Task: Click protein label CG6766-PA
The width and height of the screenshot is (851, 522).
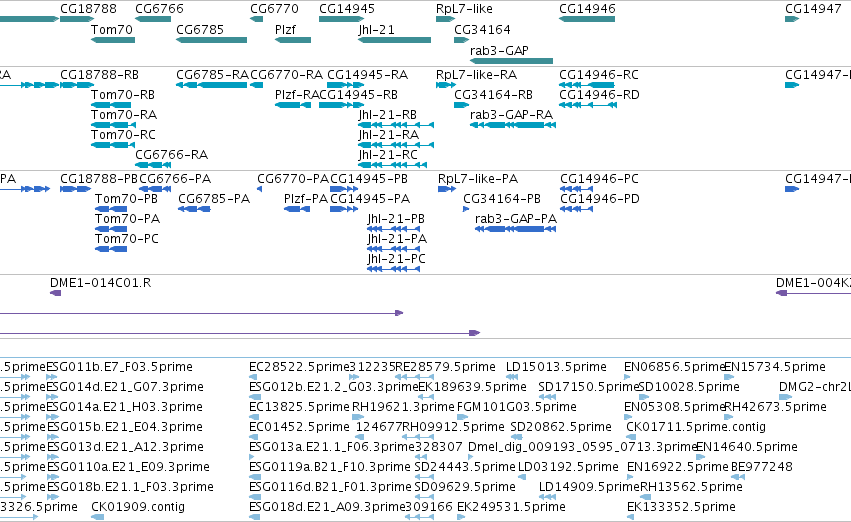Action: pos(175,179)
